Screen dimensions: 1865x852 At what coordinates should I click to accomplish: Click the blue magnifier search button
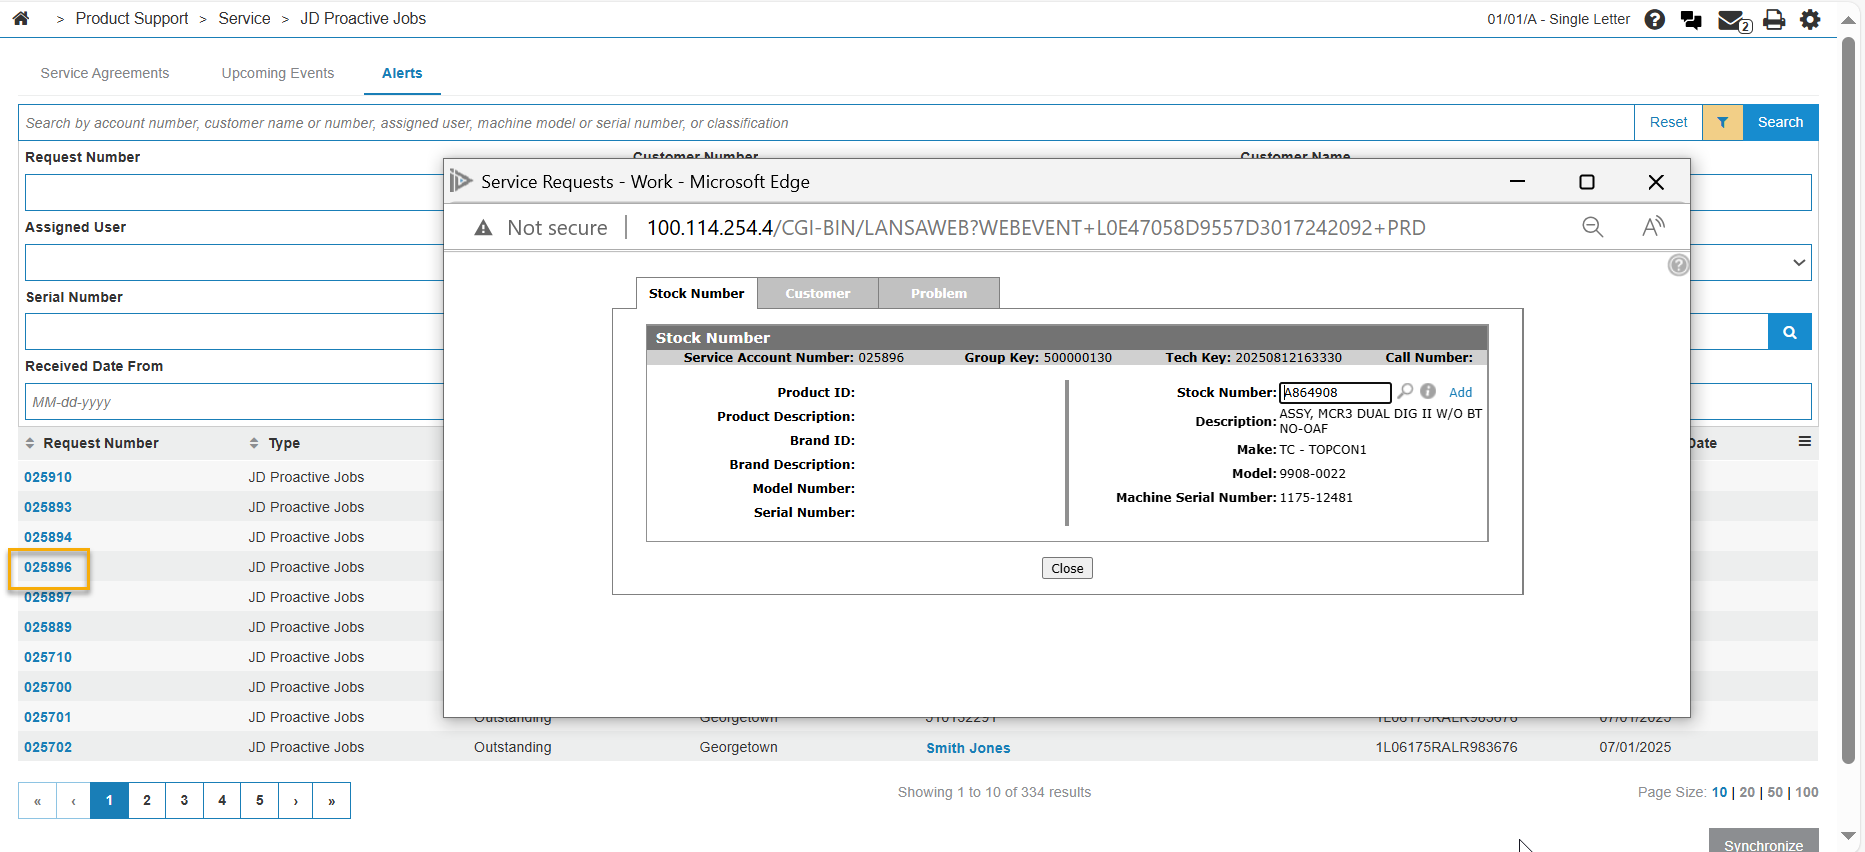point(1789,332)
